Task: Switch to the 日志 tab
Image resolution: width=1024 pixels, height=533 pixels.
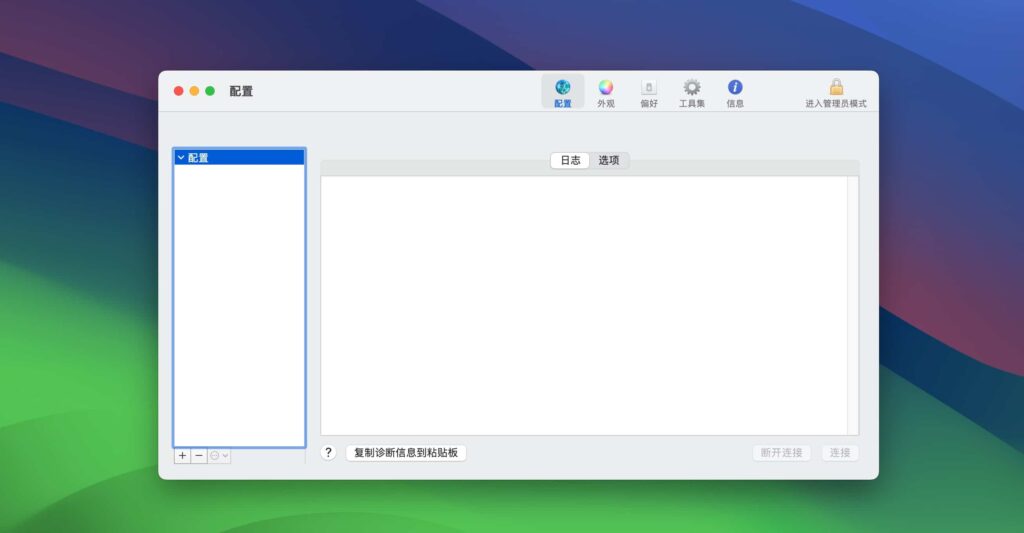Action: tap(570, 160)
